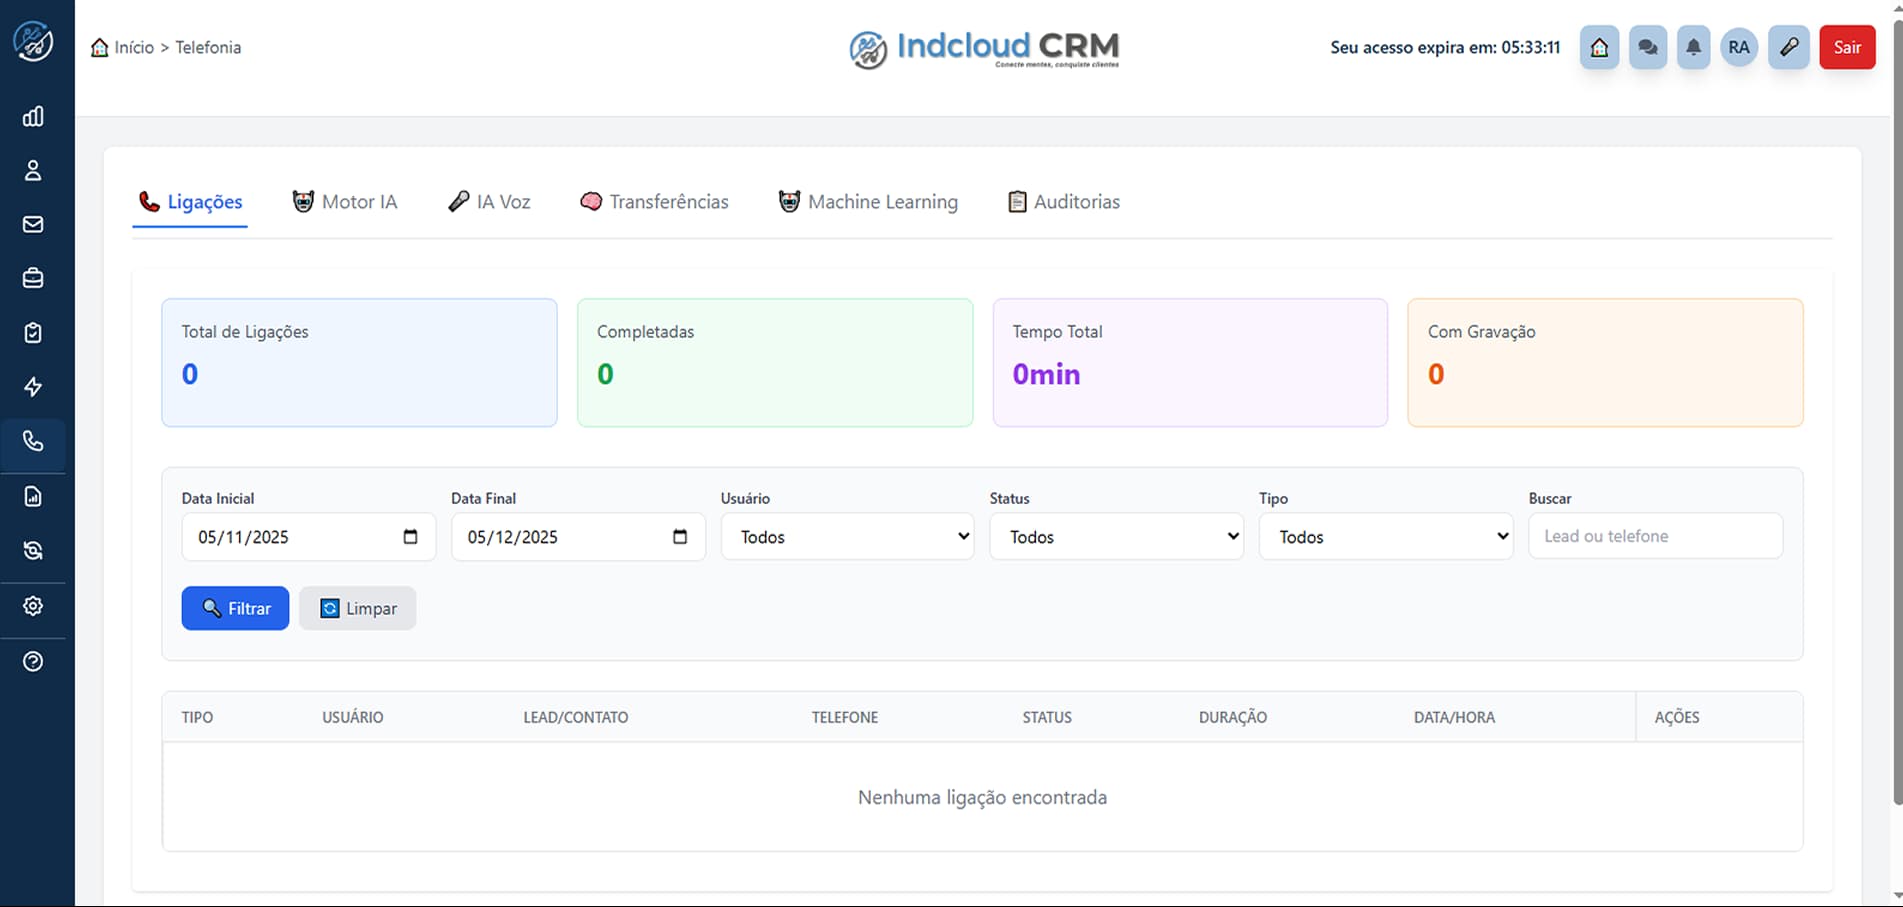Screen dimensions: 1903x907
Task: Open the Tipo dropdown filter
Action: pyautogui.click(x=1385, y=537)
